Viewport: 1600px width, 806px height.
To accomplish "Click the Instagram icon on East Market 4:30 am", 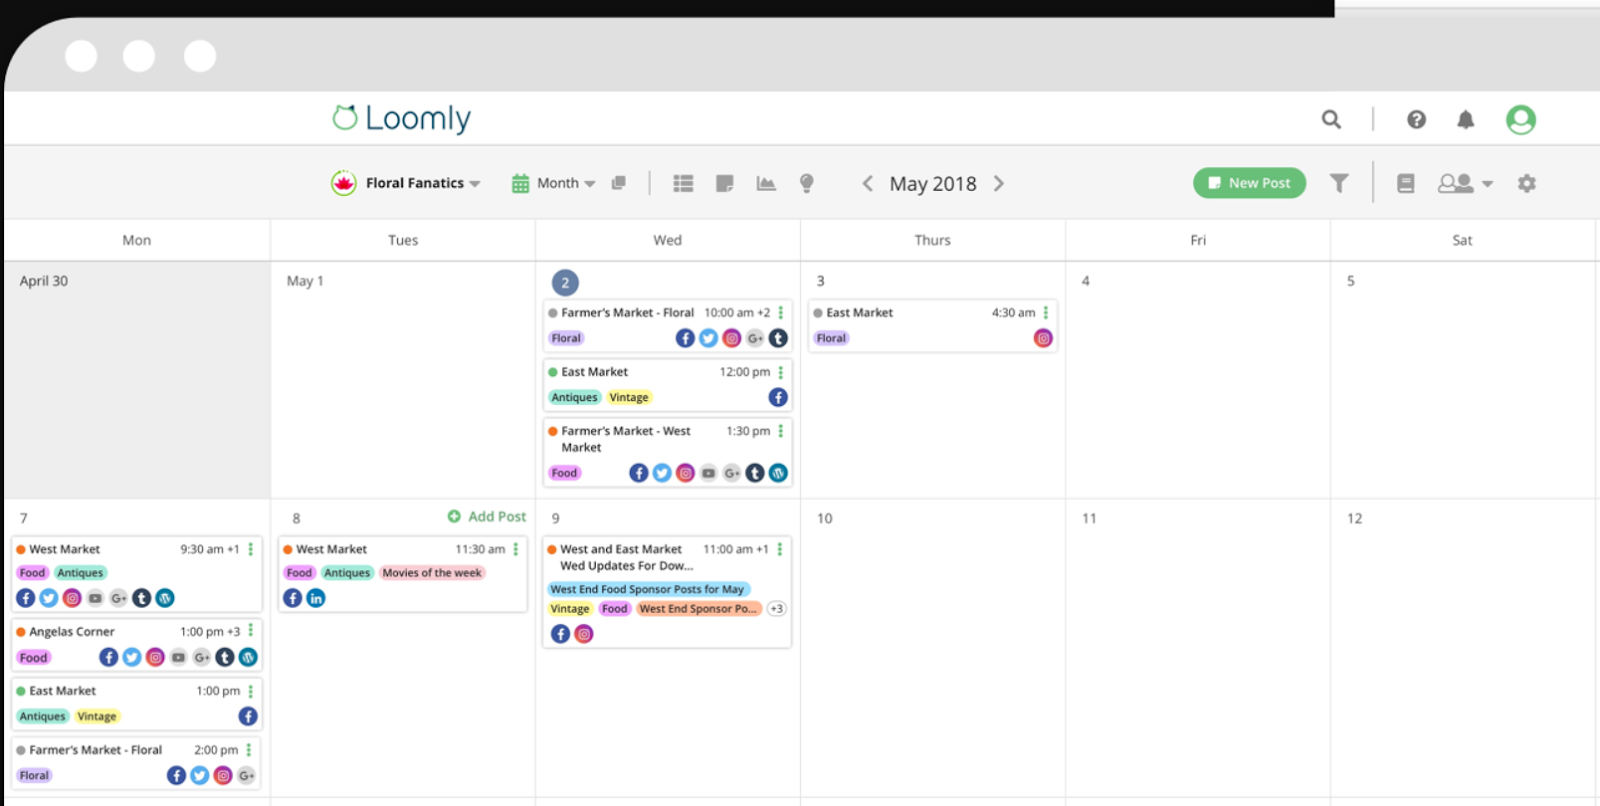I will tap(1043, 338).
